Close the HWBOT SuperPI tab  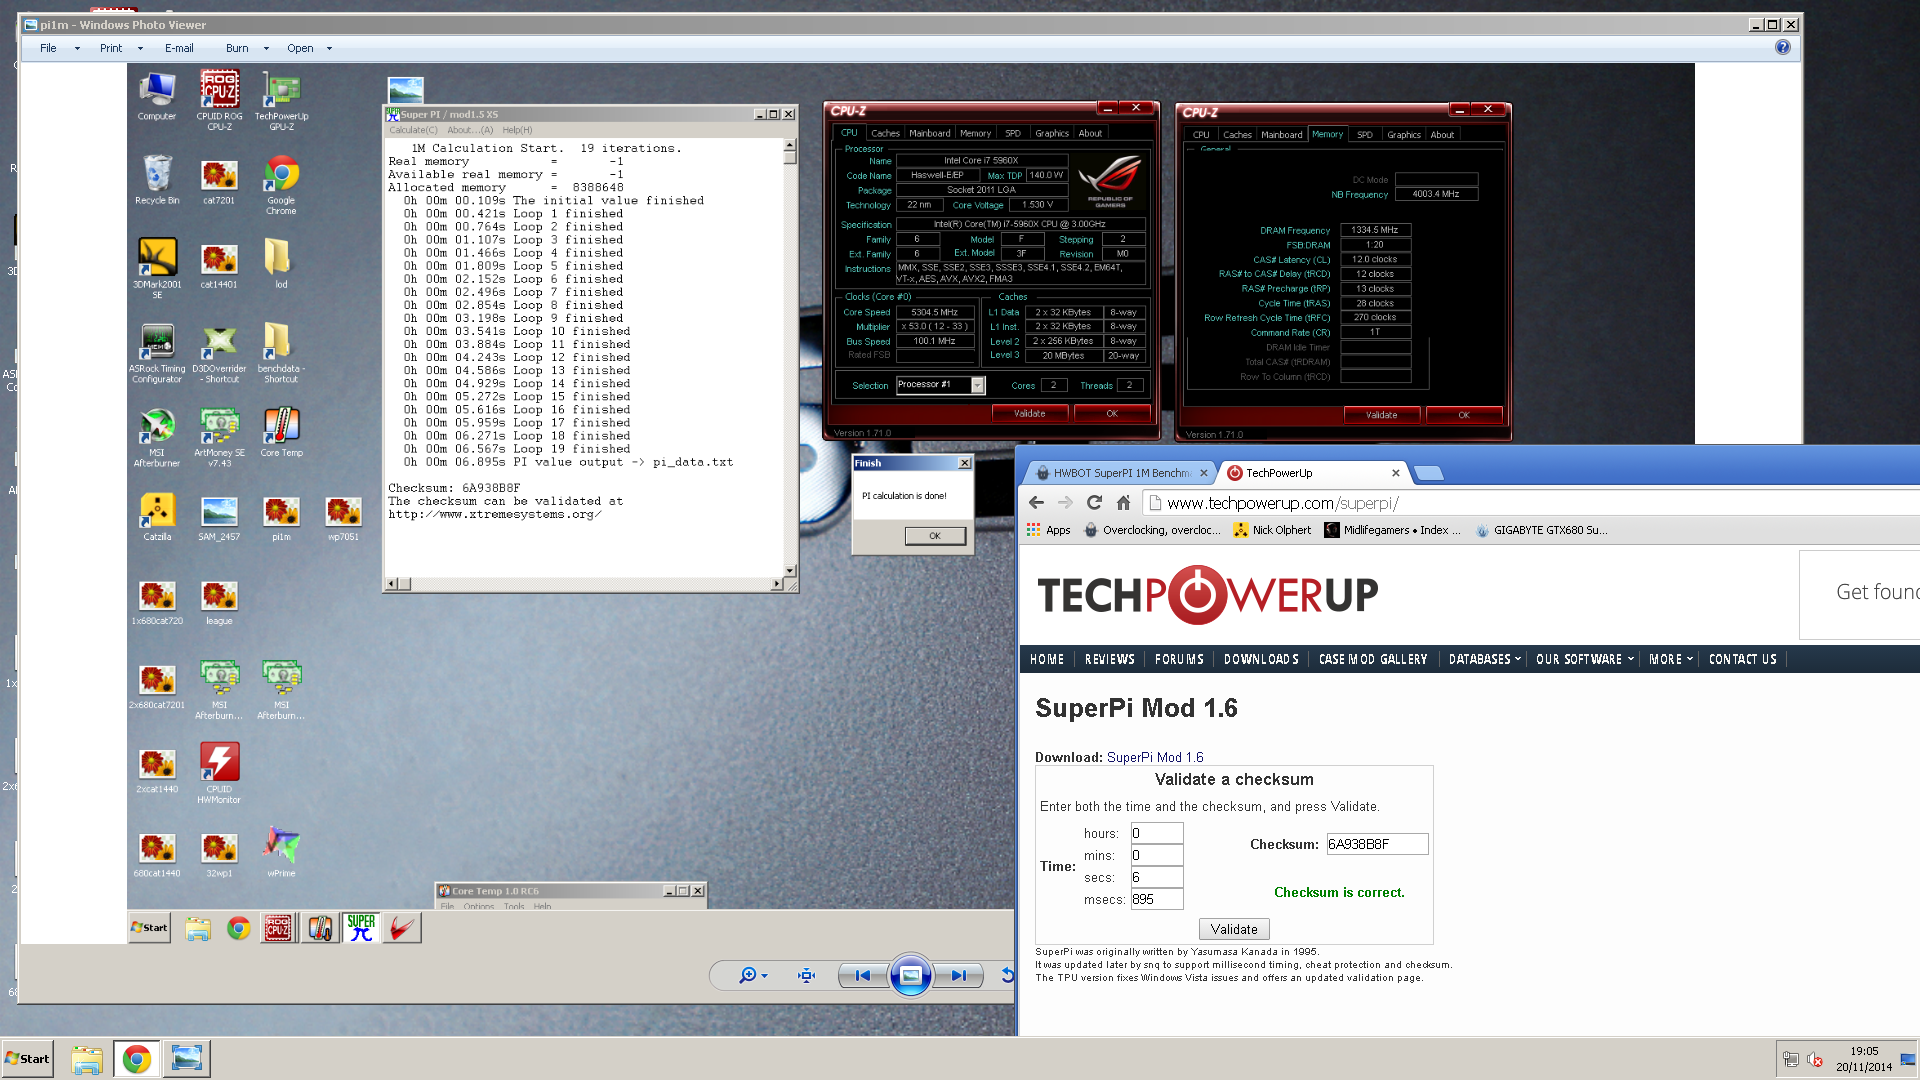[1204, 473]
